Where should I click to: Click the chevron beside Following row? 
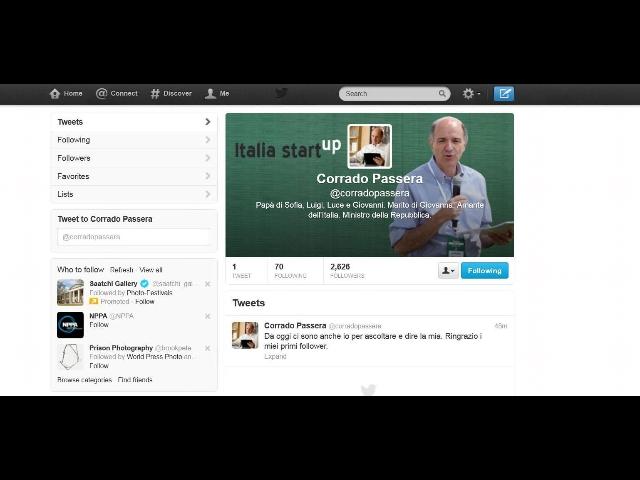208,140
